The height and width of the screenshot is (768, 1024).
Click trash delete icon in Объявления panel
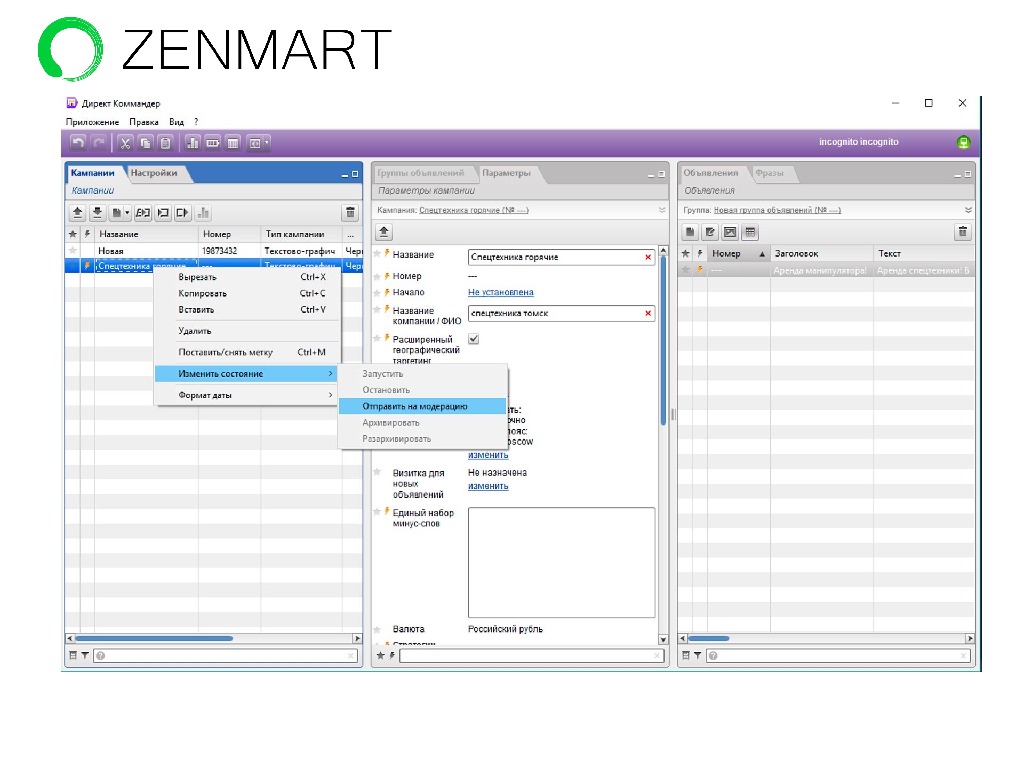tap(963, 232)
